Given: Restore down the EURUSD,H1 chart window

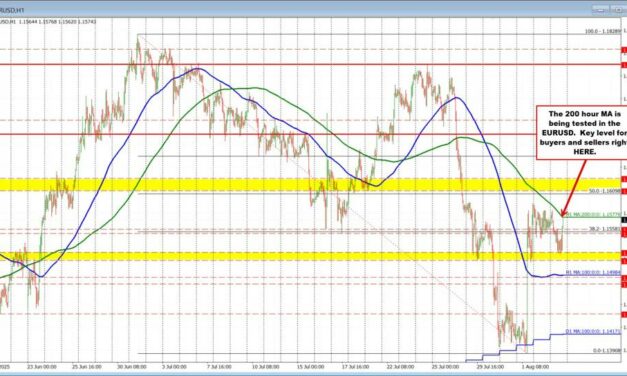Looking at the screenshot, I should pos(618,9).
